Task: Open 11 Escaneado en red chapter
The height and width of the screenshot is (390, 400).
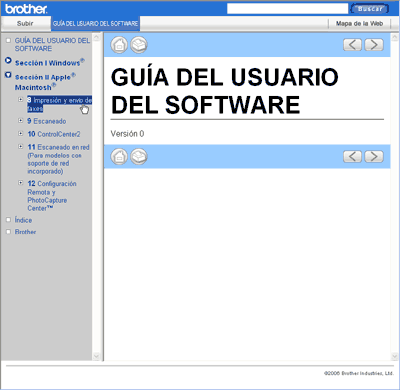Action: 58,159
